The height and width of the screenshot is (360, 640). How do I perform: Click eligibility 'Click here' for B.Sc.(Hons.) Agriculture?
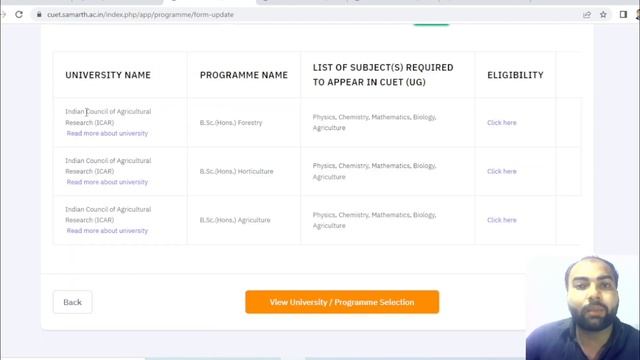point(502,220)
